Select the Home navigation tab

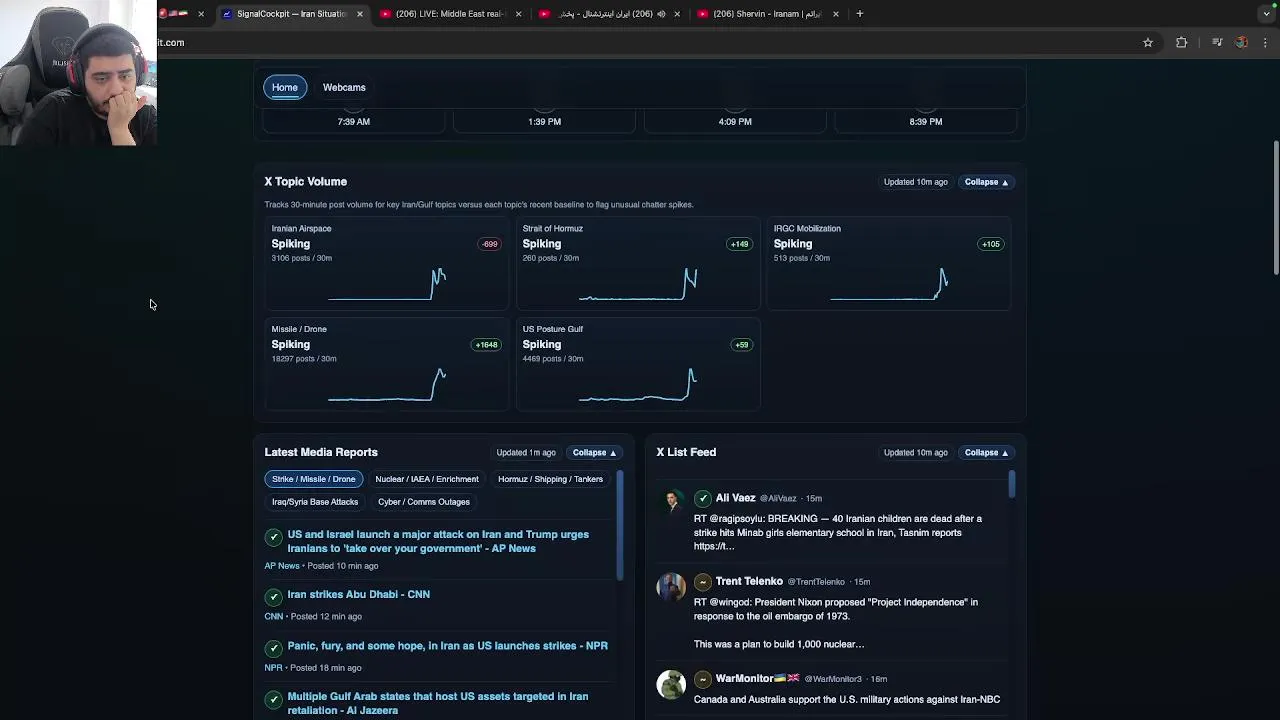285,87
